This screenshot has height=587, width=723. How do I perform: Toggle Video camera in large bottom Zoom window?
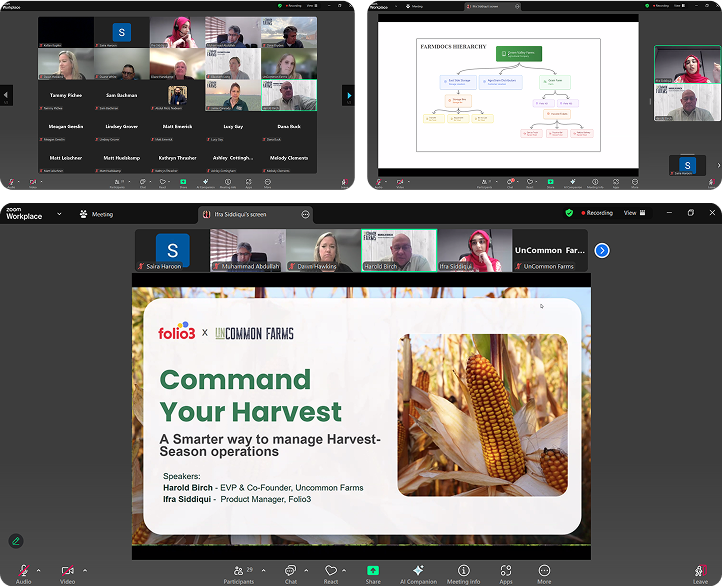tap(67, 571)
